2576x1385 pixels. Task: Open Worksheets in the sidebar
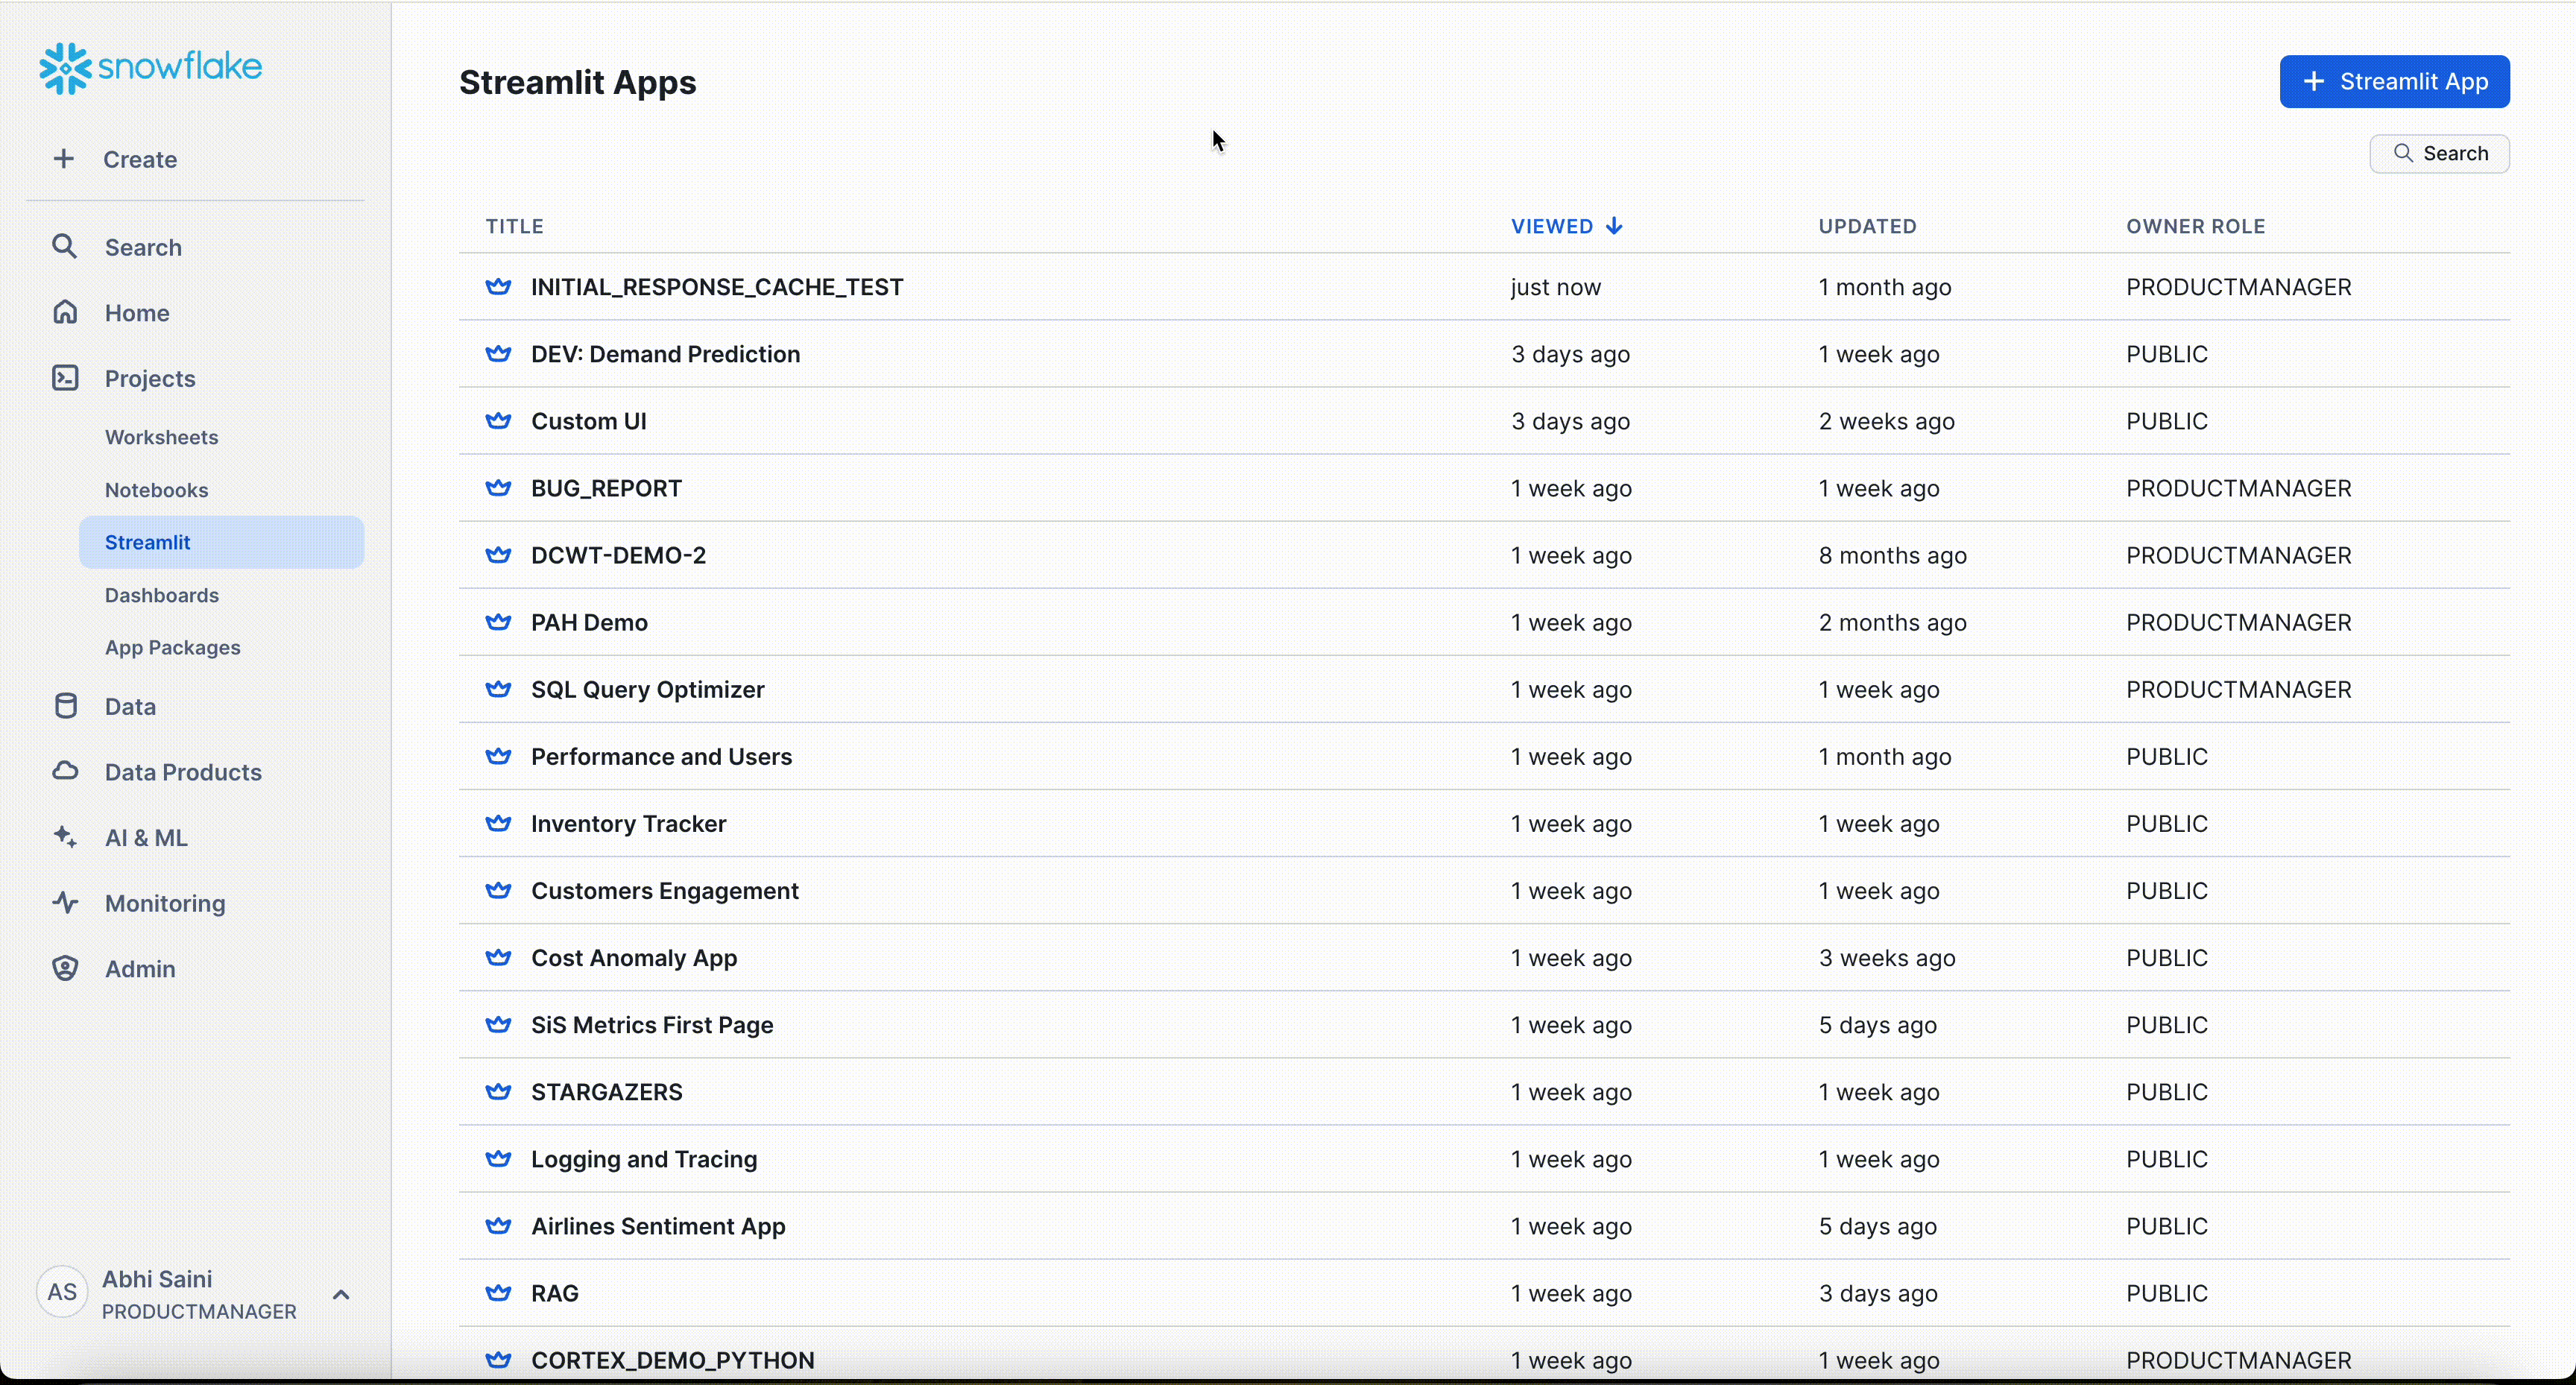coord(161,437)
